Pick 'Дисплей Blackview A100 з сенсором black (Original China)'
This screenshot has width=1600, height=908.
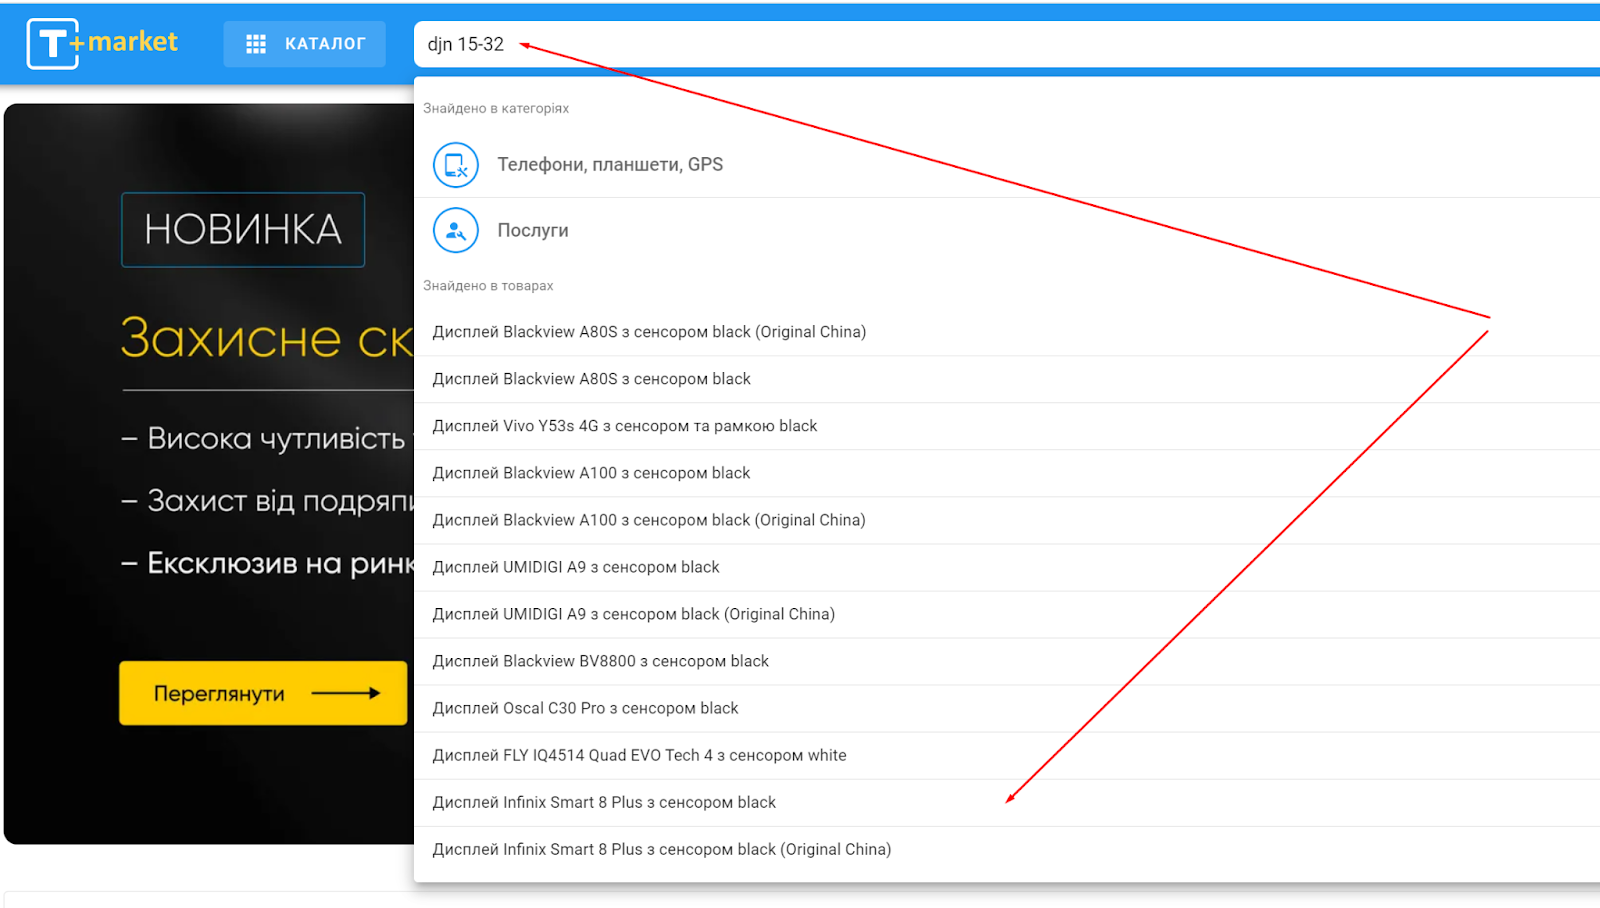click(1007, 520)
